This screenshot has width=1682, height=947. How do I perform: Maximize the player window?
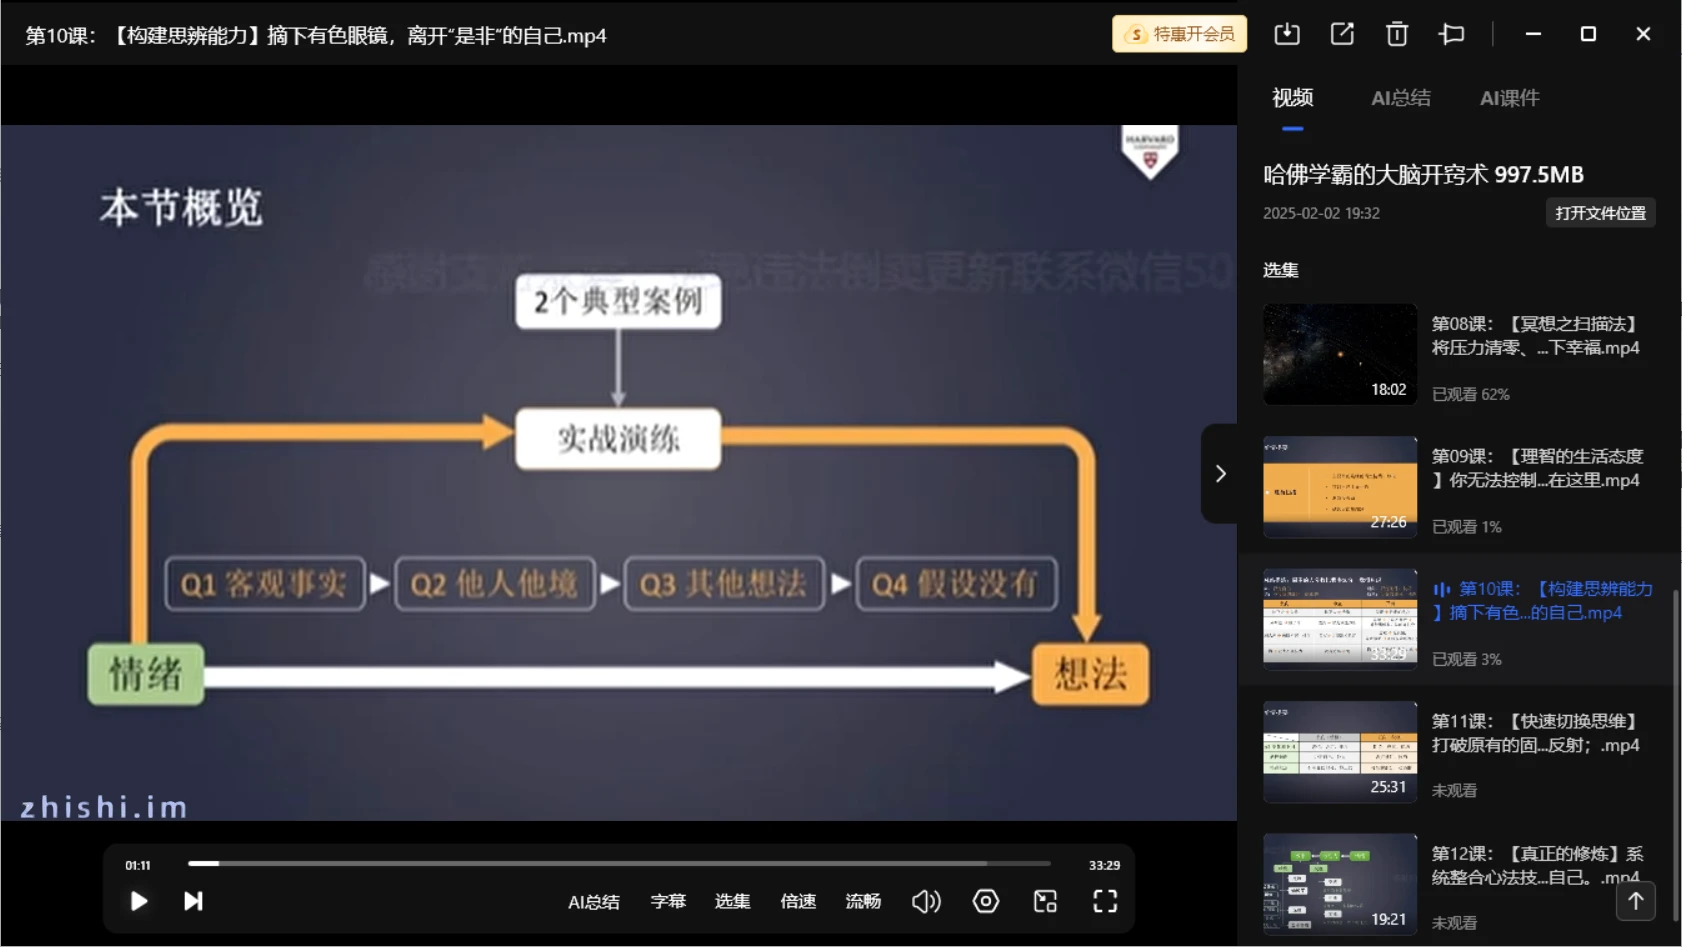point(1587,34)
